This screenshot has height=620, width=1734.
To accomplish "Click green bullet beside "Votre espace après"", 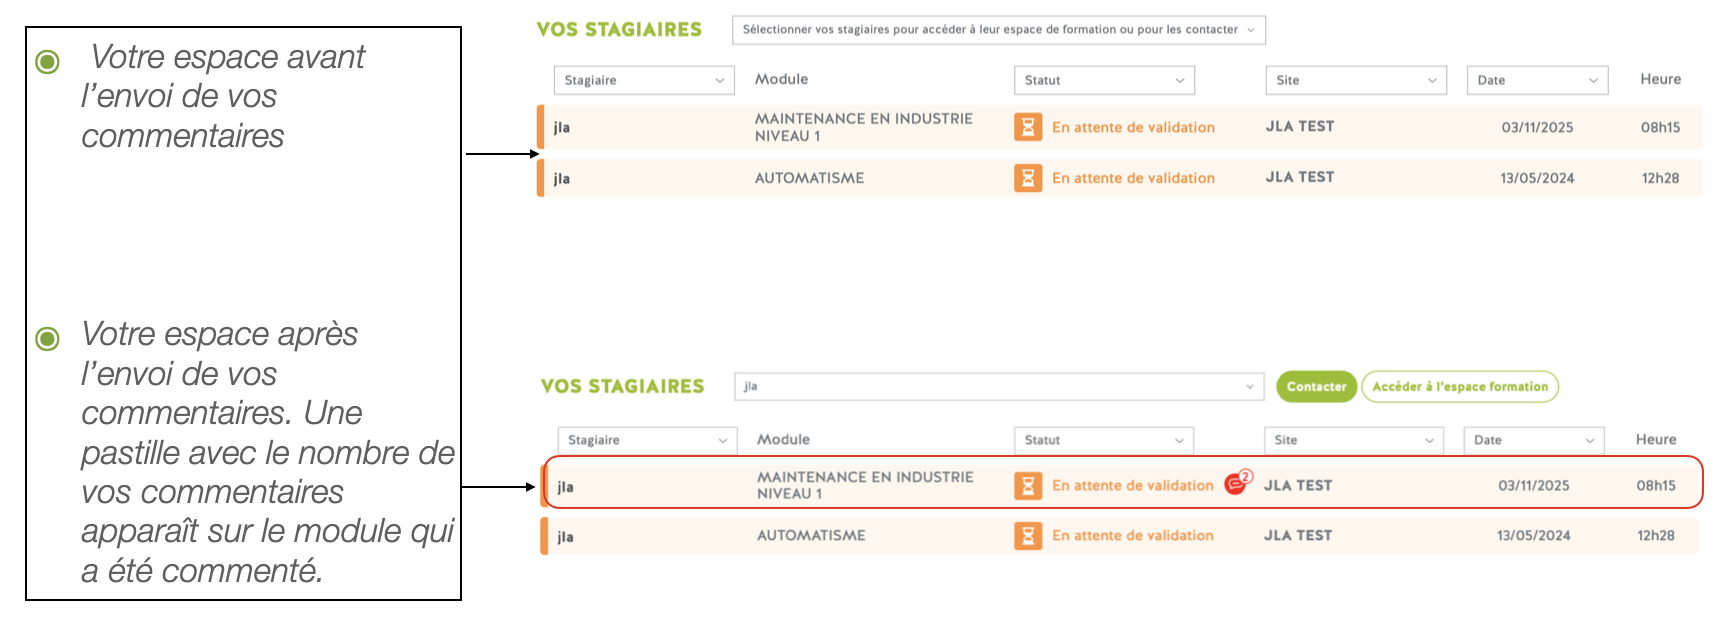I will 47,339.
